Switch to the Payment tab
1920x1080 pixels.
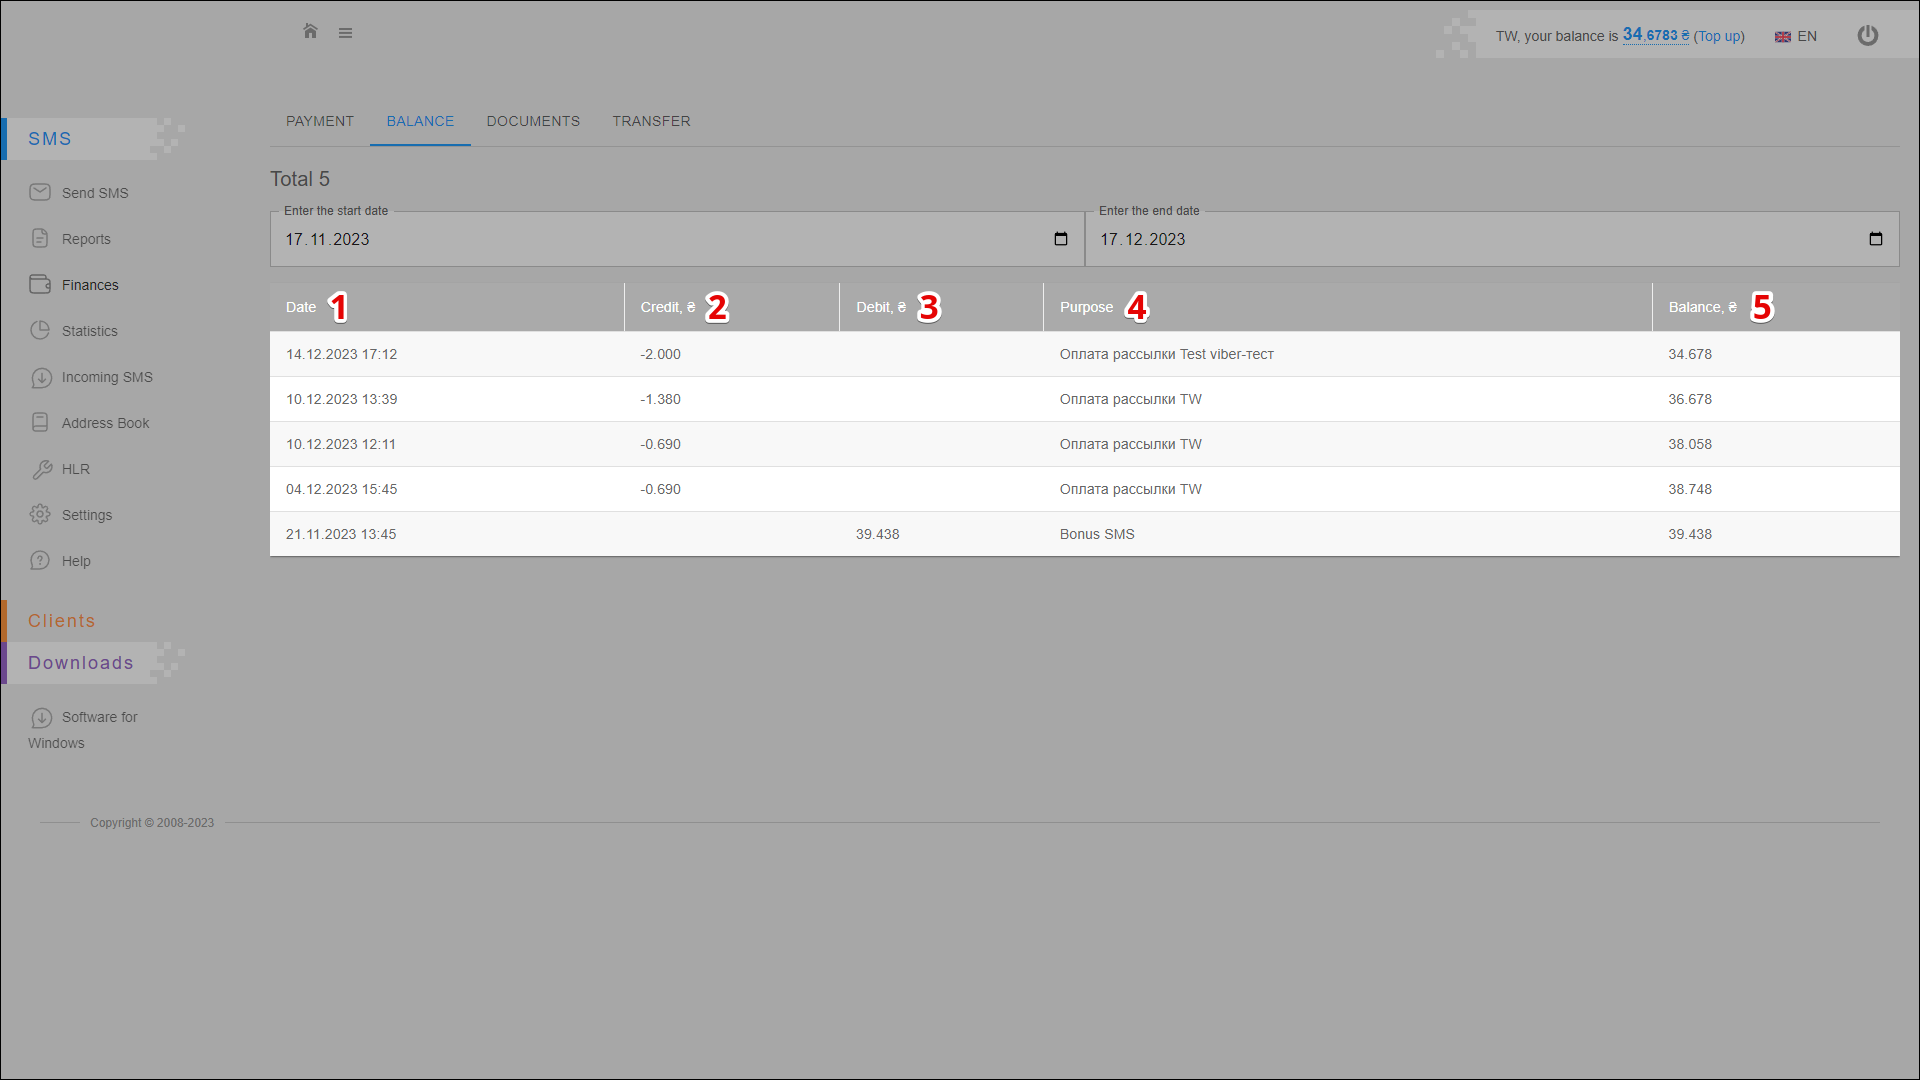click(320, 121)
